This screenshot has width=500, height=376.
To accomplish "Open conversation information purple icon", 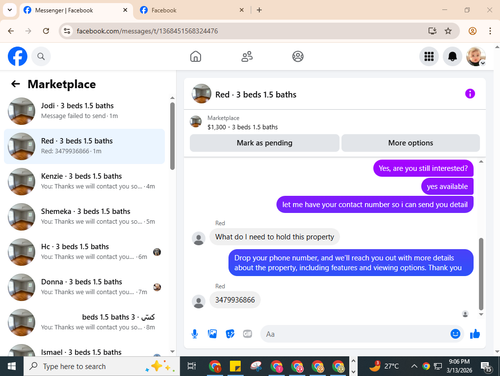I will pyautogui.click(x=470, y=94).
